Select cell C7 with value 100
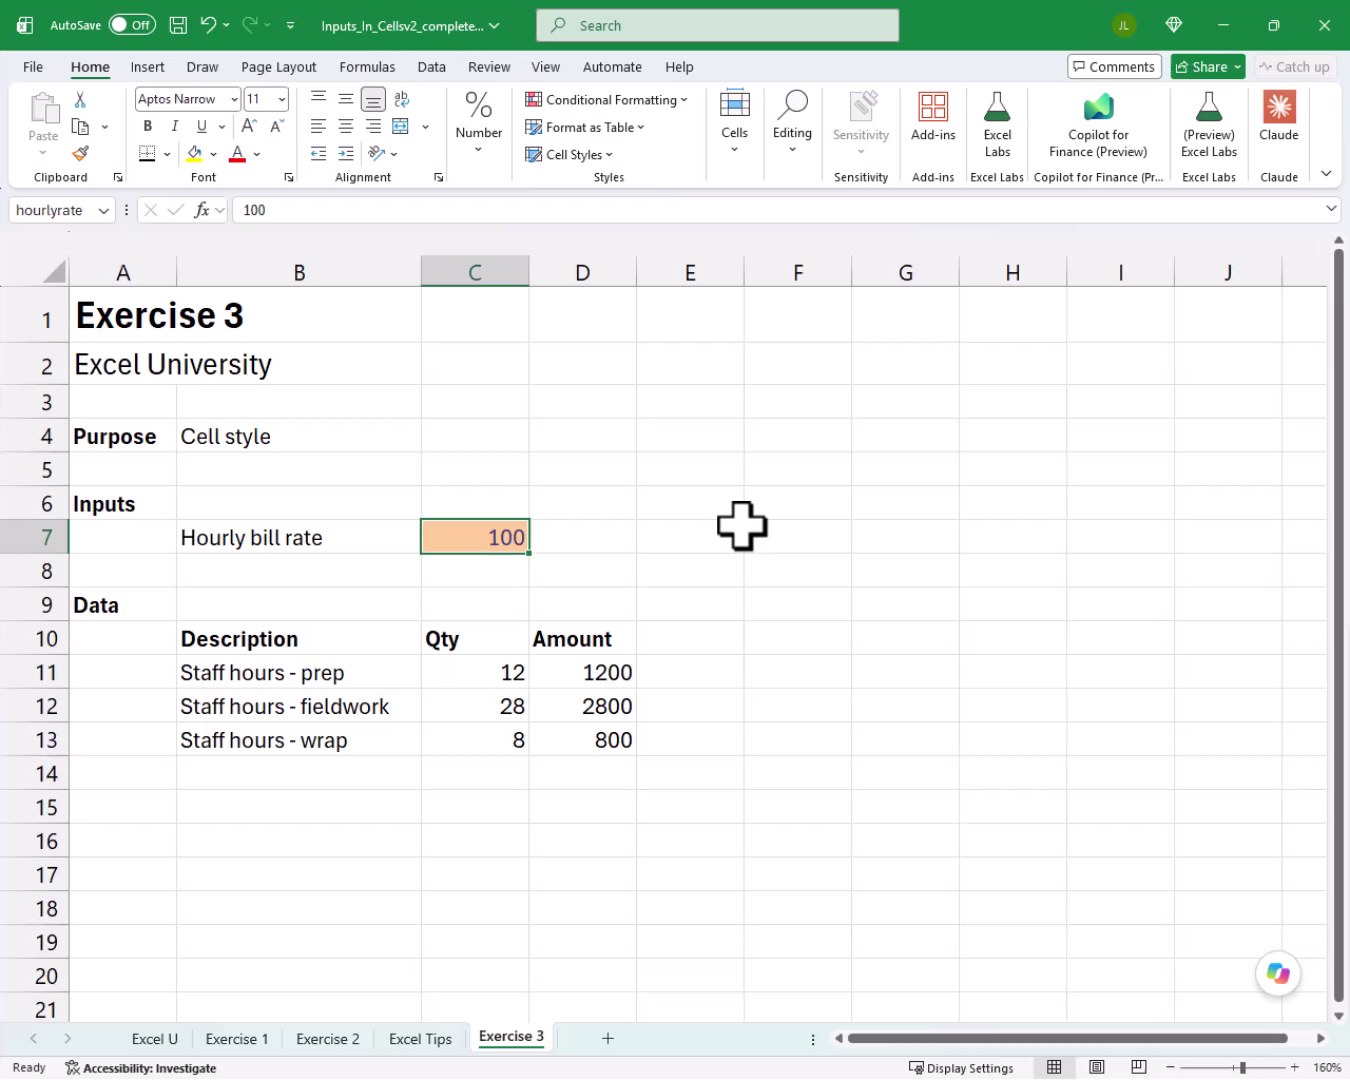The height and width of the screenshot is (1080, 1350). (x=475, y=537)
